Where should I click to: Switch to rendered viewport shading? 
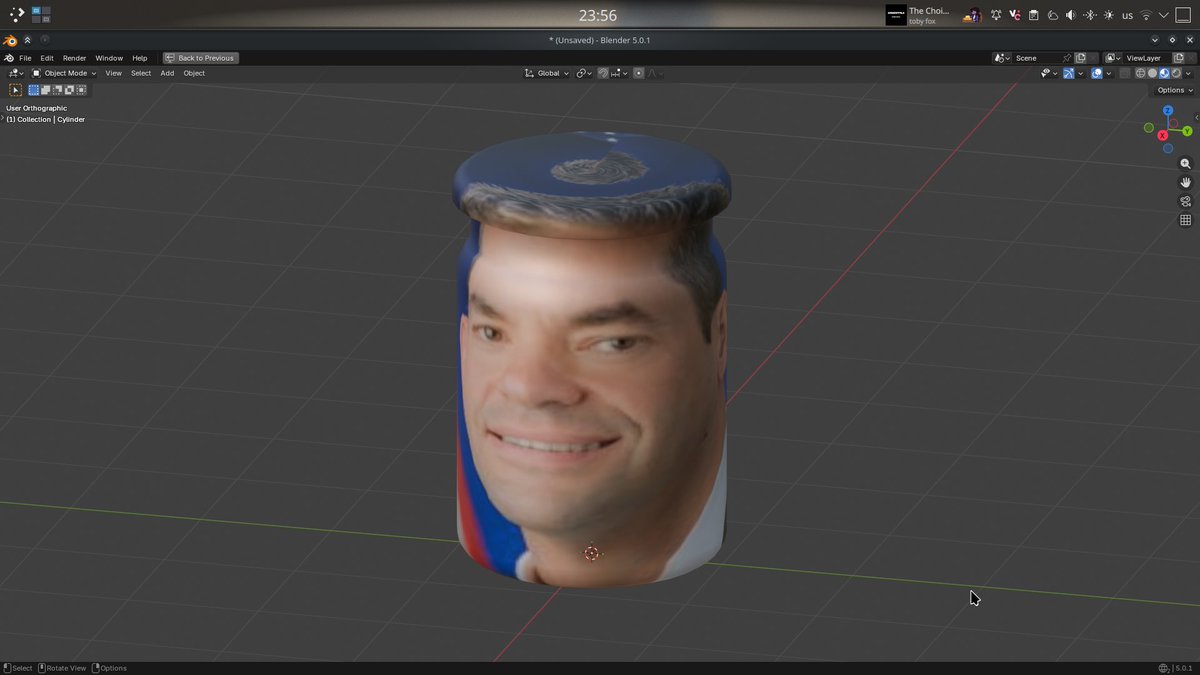1176,73
